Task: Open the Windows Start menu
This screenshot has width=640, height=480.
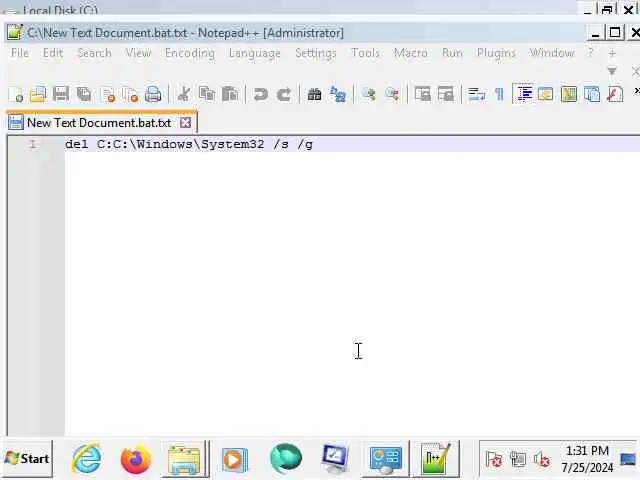Action: click(27, 458)
